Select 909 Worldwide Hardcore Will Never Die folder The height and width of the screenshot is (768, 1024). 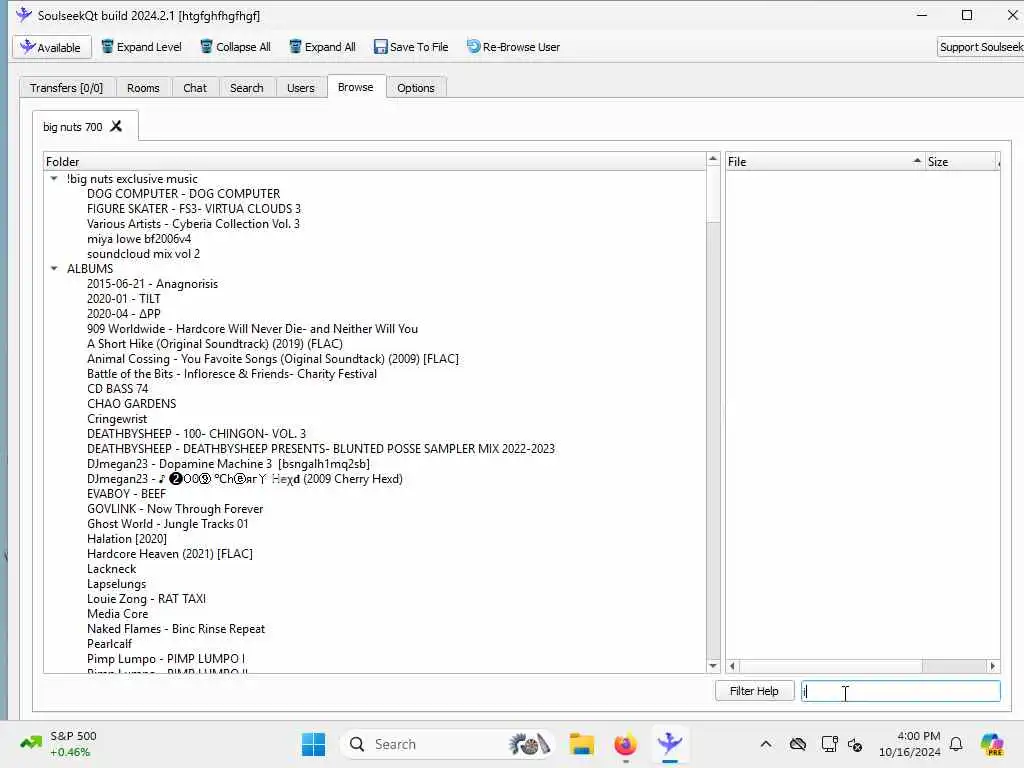pyautogui.click(x=252, y=328)
